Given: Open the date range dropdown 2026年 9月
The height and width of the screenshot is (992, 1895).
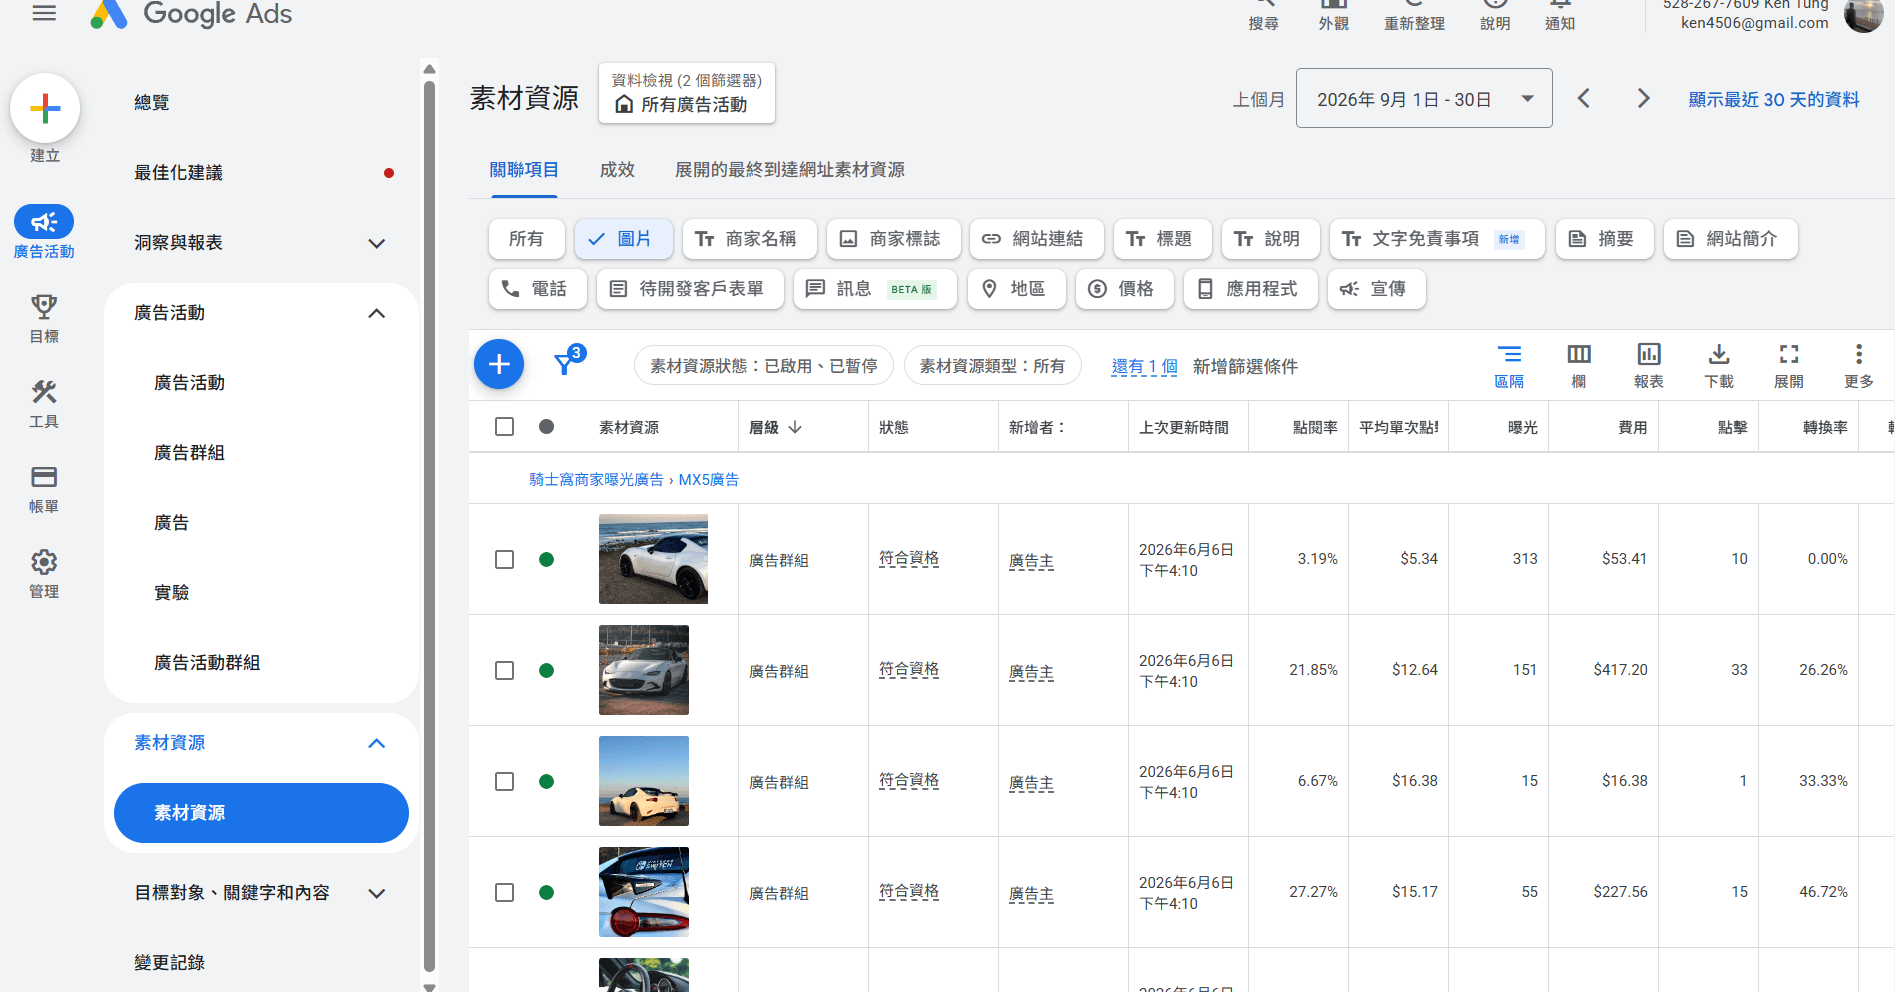Looking at the screenshot, I should [x=1424, y=98].
